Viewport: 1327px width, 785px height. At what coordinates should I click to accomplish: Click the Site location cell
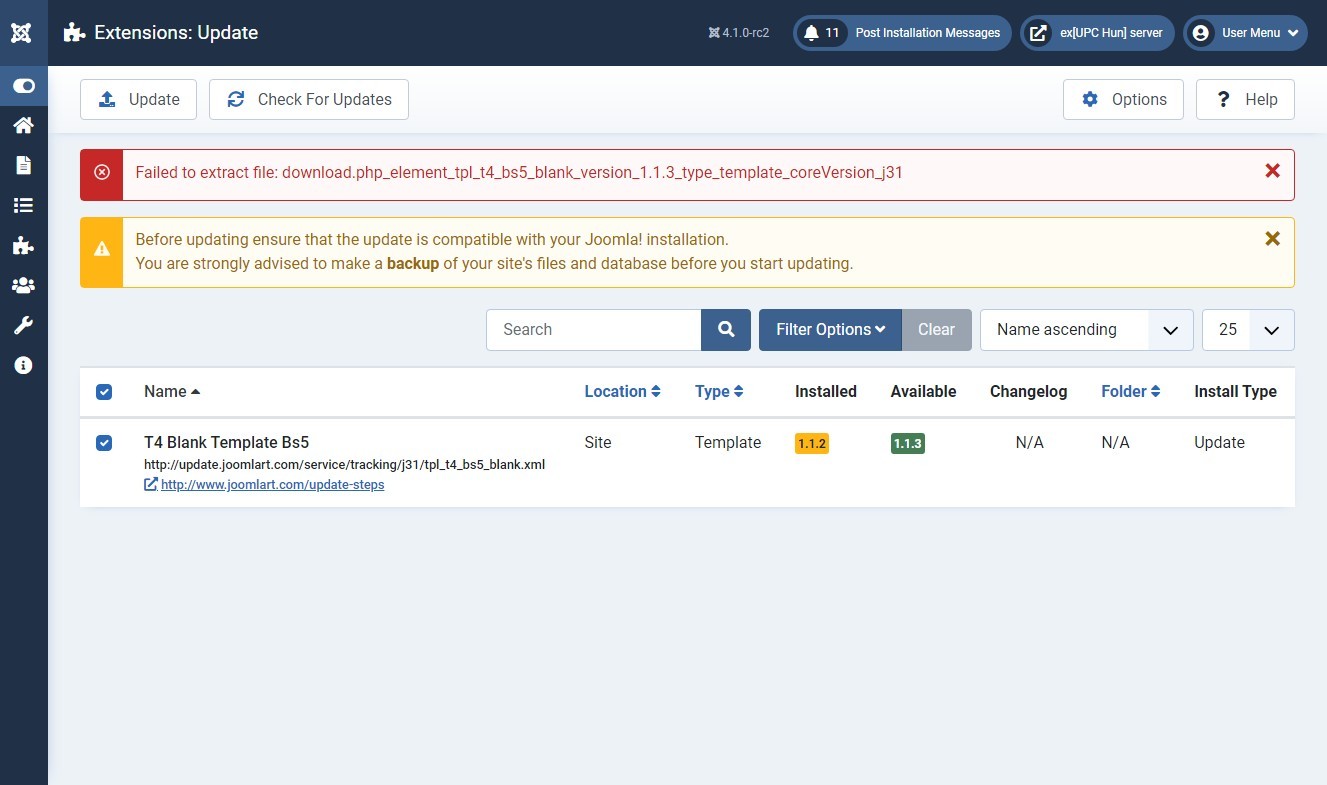click(598, 442)
